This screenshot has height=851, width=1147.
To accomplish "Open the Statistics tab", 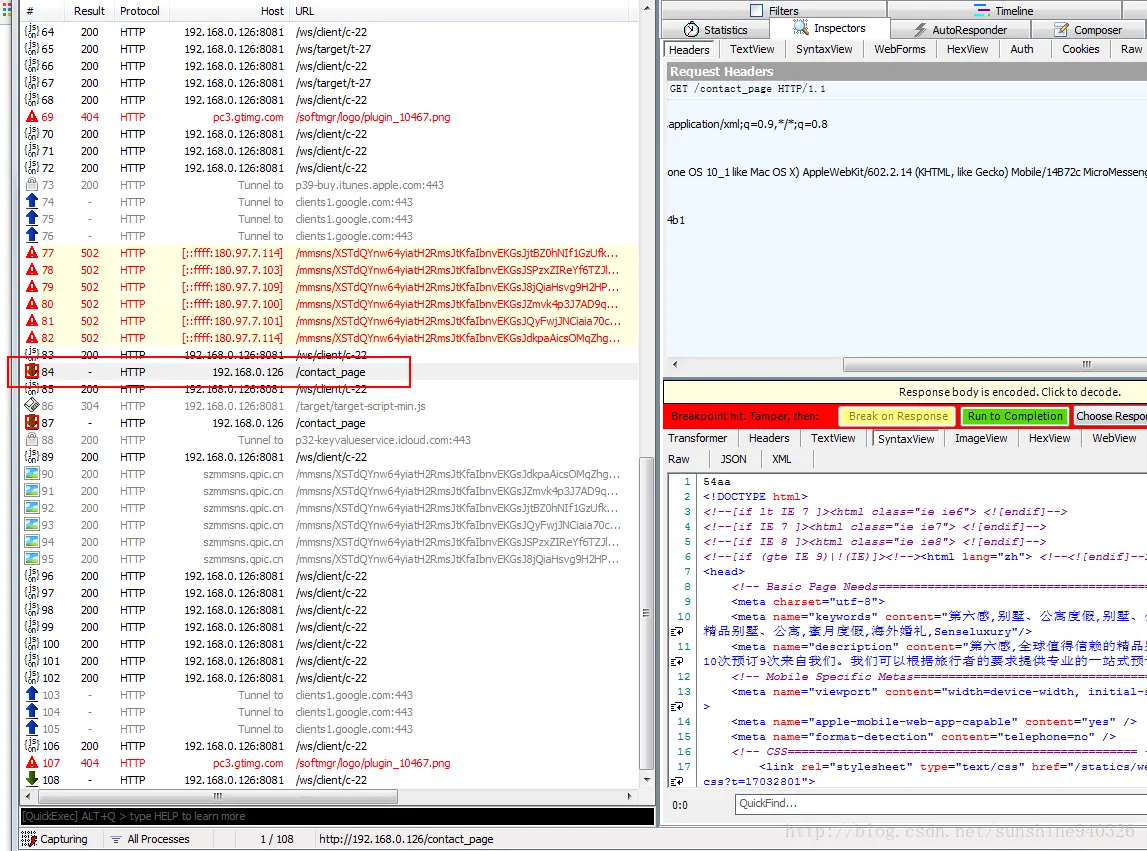I will pos(715,30).
